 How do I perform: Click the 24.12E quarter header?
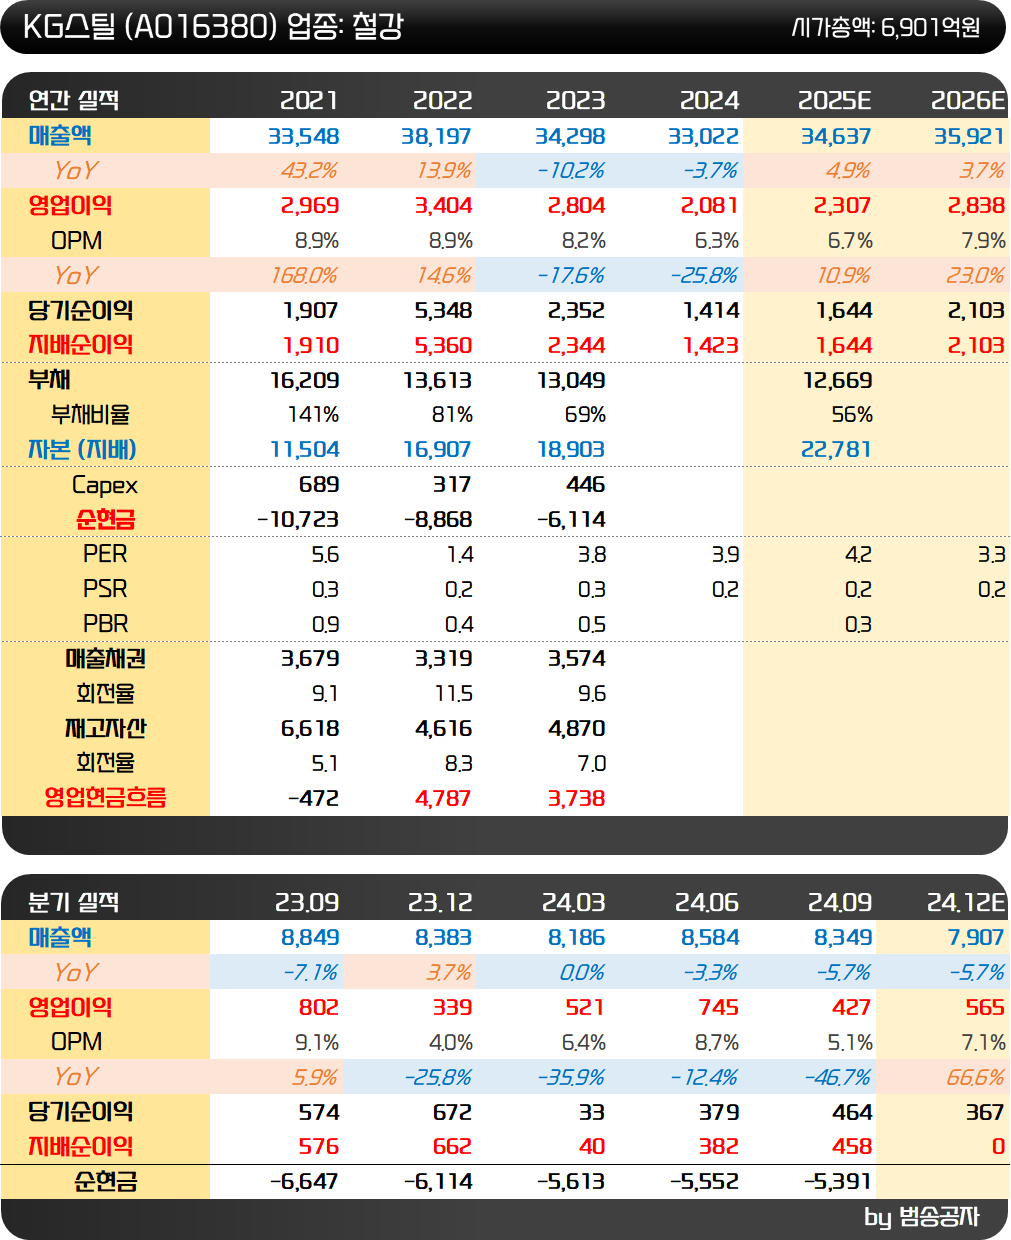click(966, 902)
